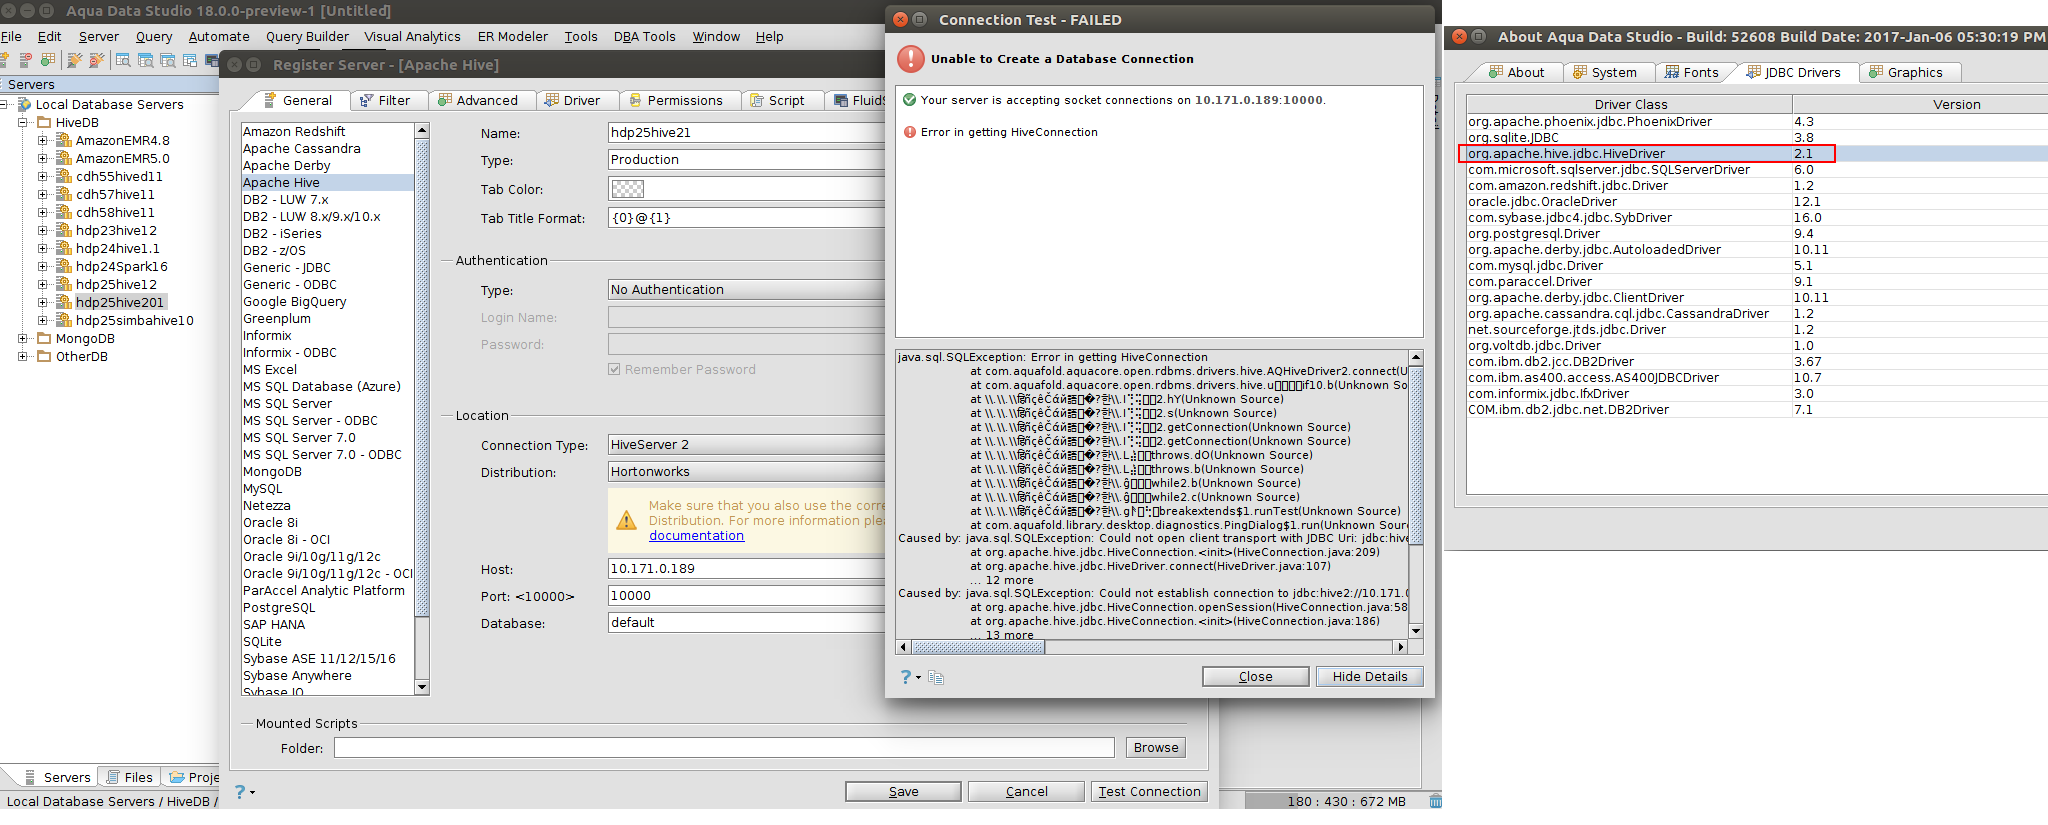This screenshot has width=2048, height=825.
Task: Select oracle.jdbc.OracleDriver row in drivers table
Action: (x=1757, y=202)
